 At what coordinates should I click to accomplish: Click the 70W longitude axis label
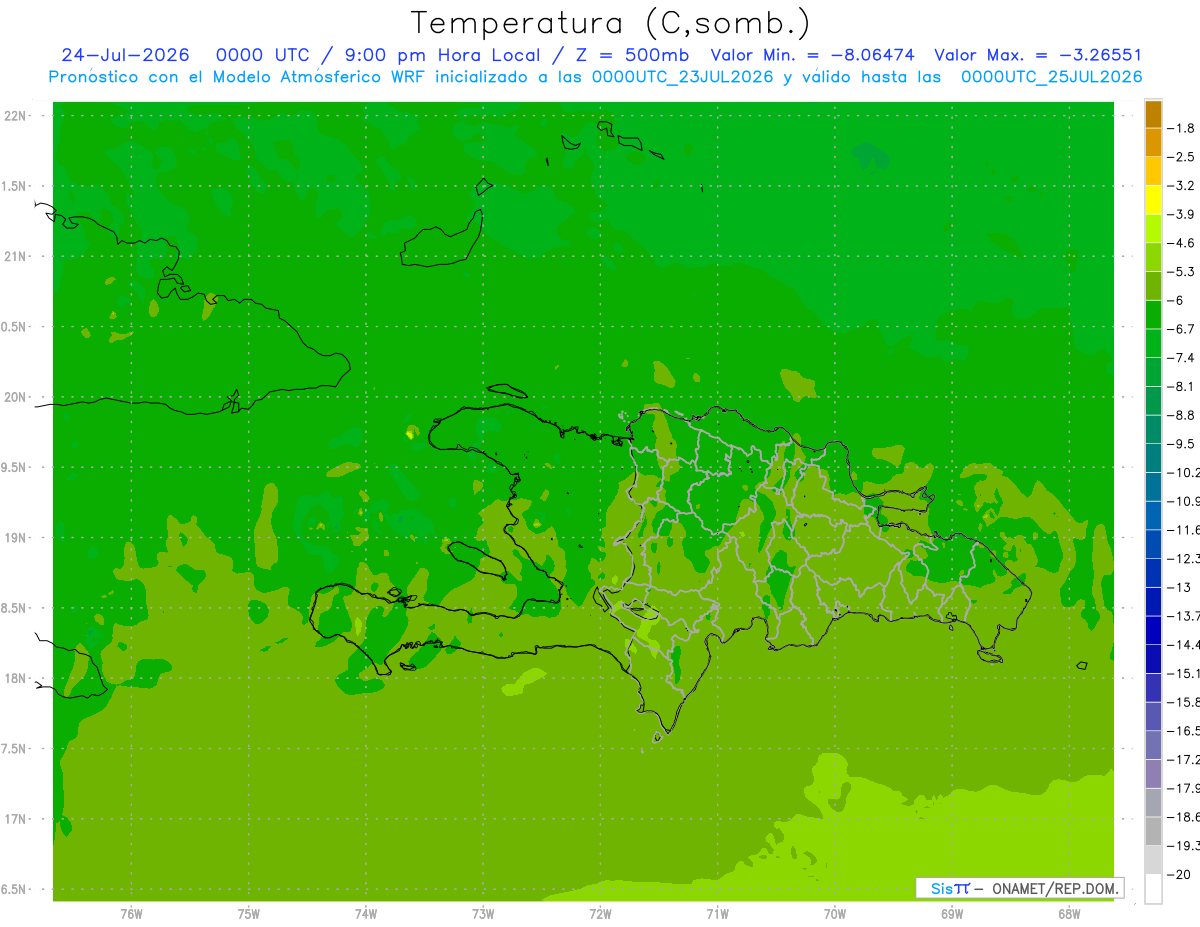click(835, 914)
